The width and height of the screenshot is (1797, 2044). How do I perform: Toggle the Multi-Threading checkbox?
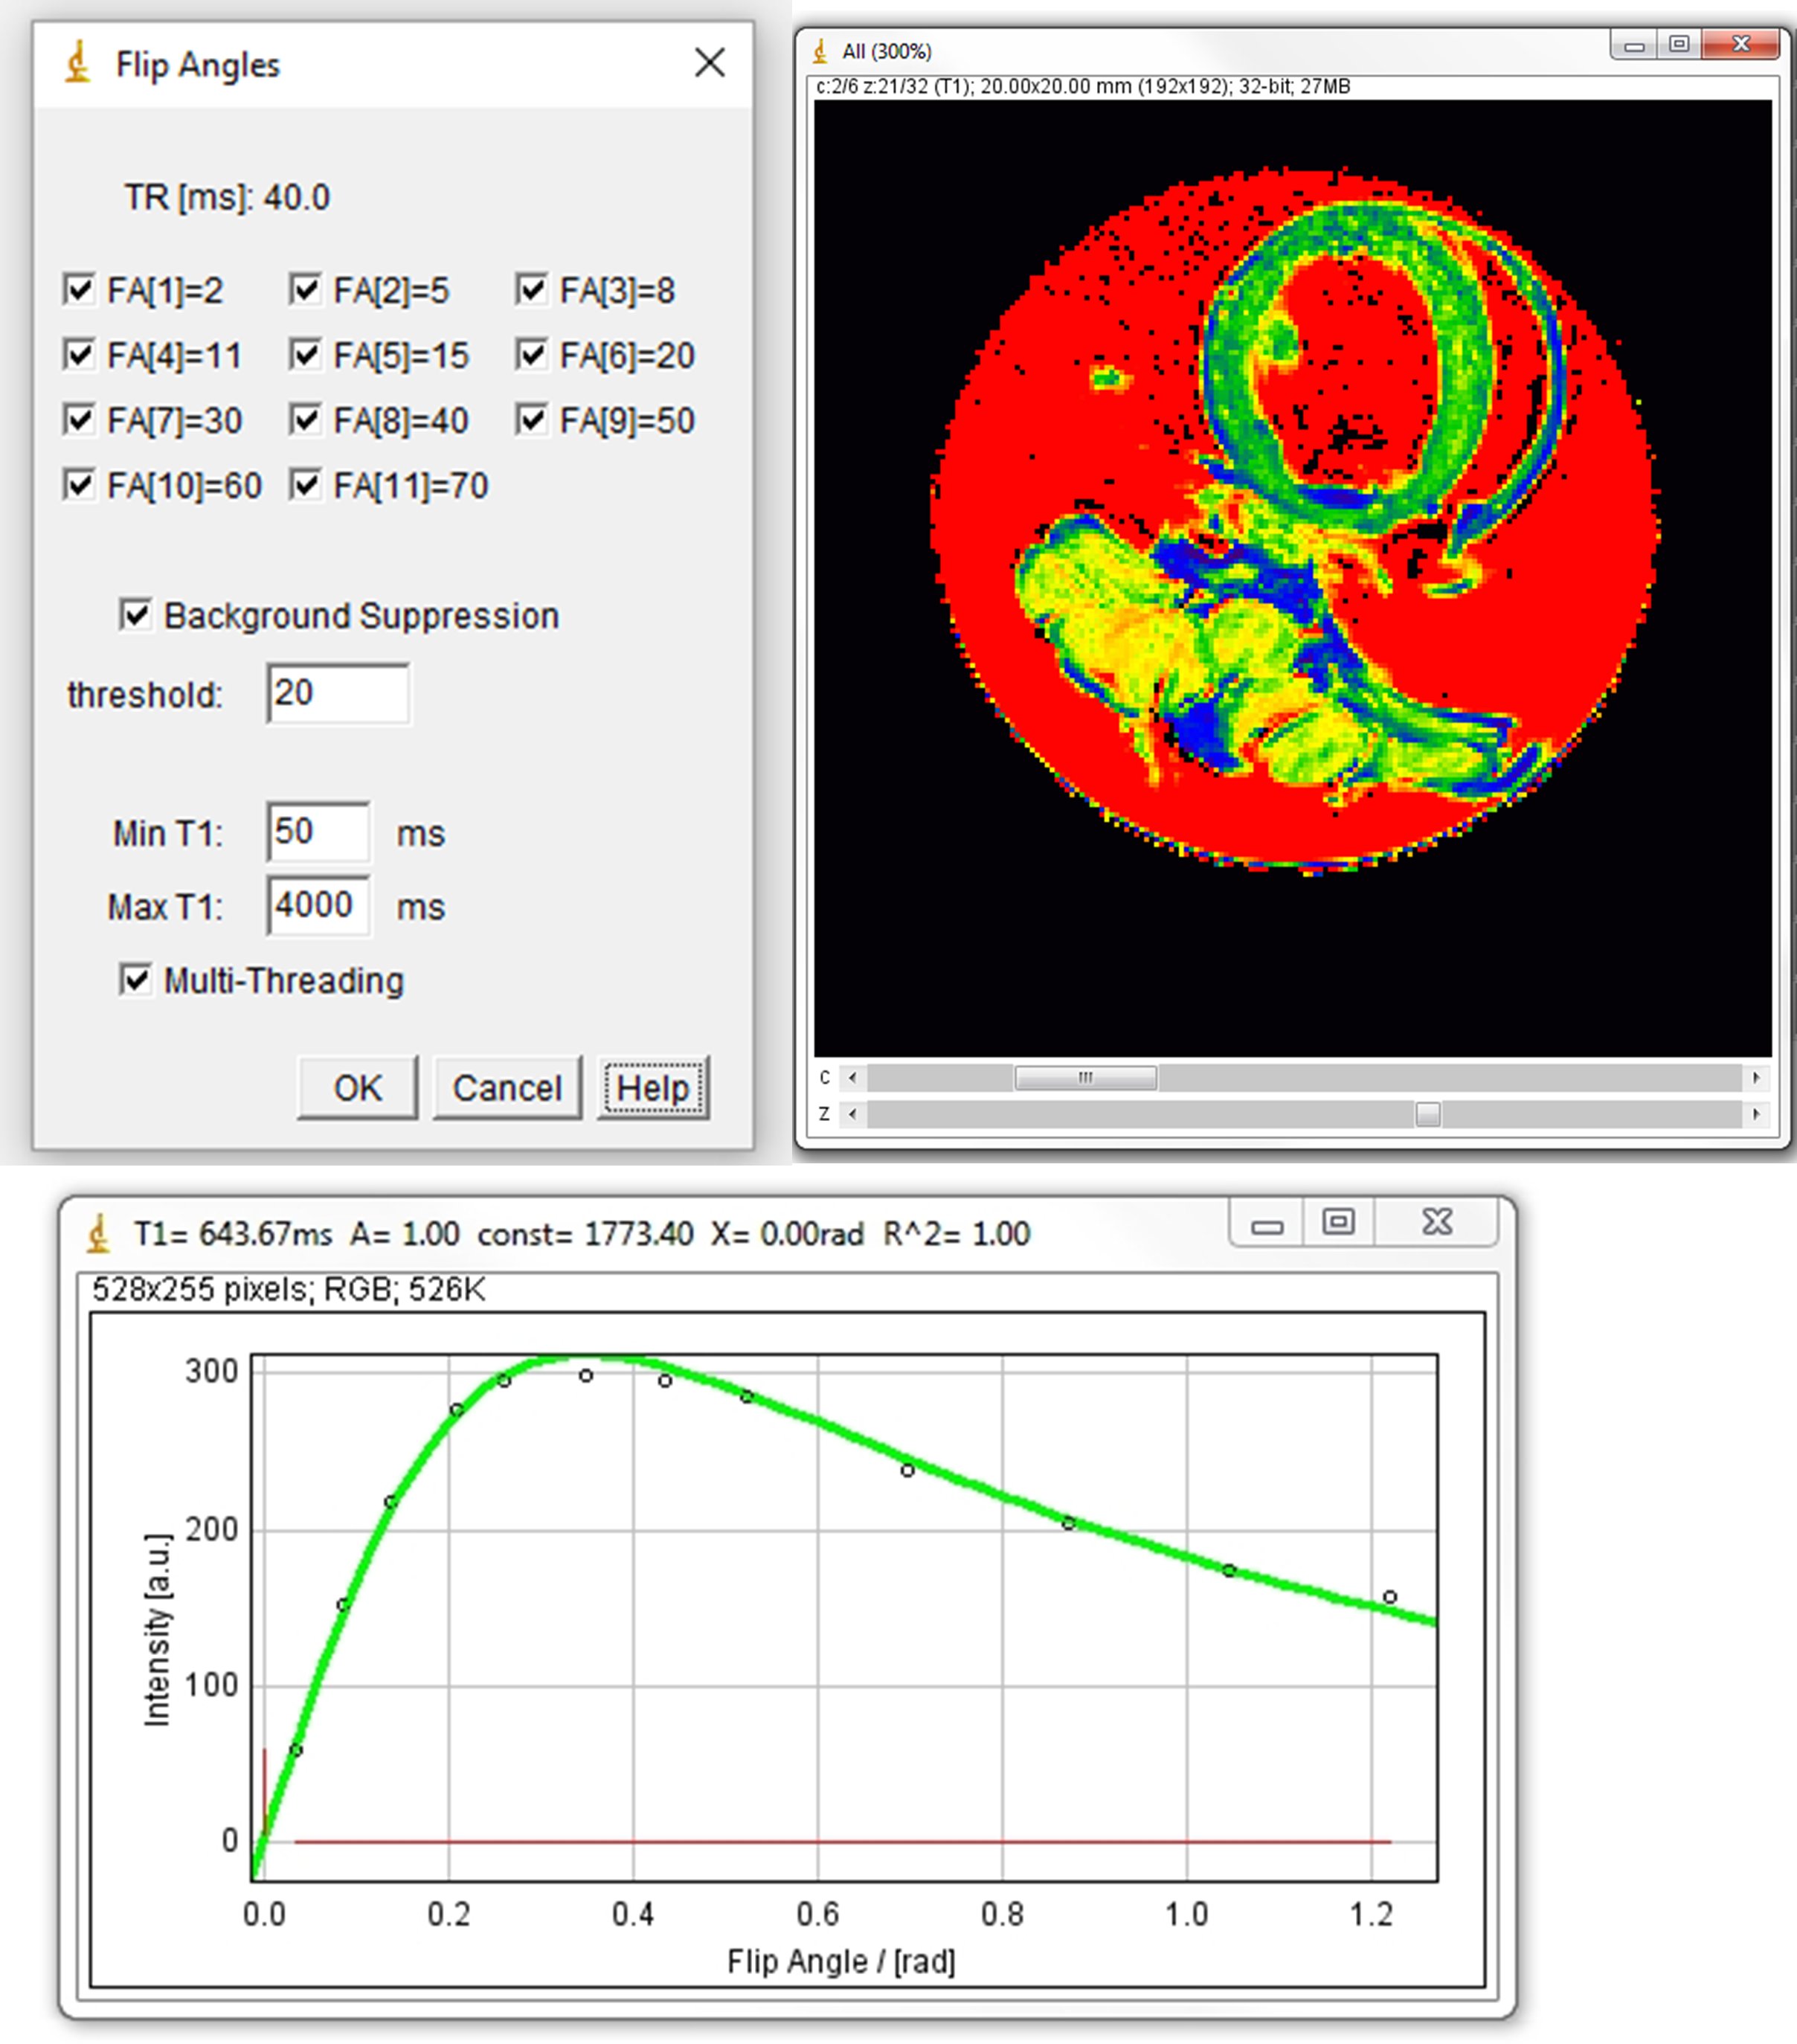pyautogui.click(x=135, y=980)
